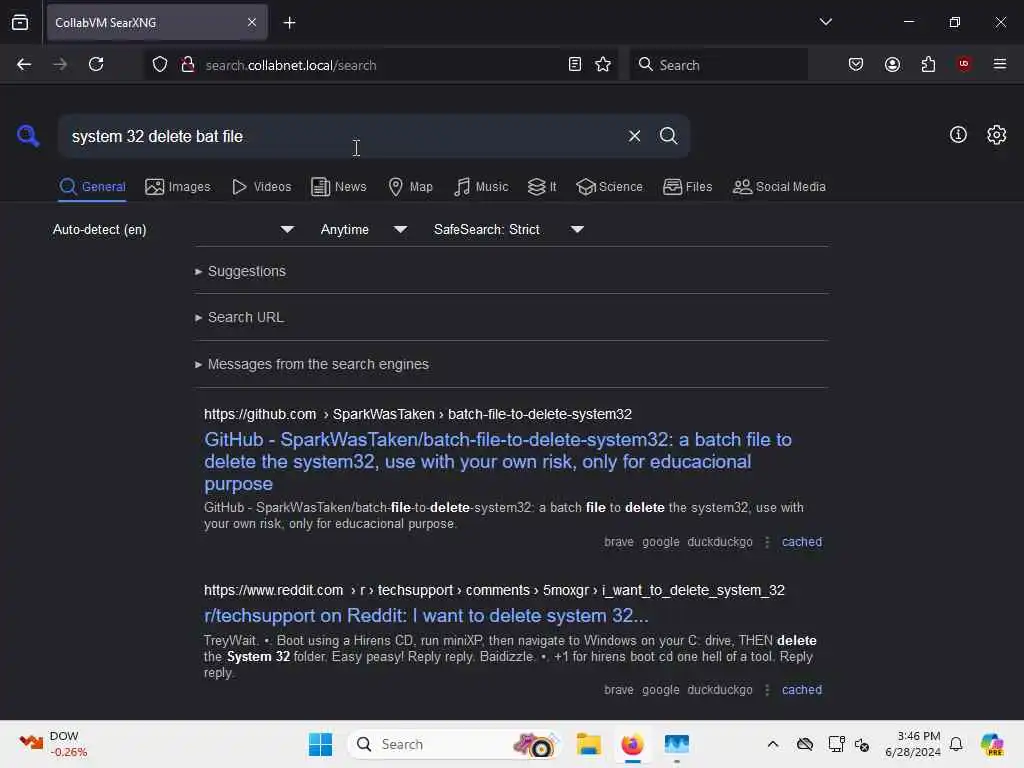This screenshot has height=768, width=1024.
Task: Open the Copilot preview icon
Action: [992, 744]
